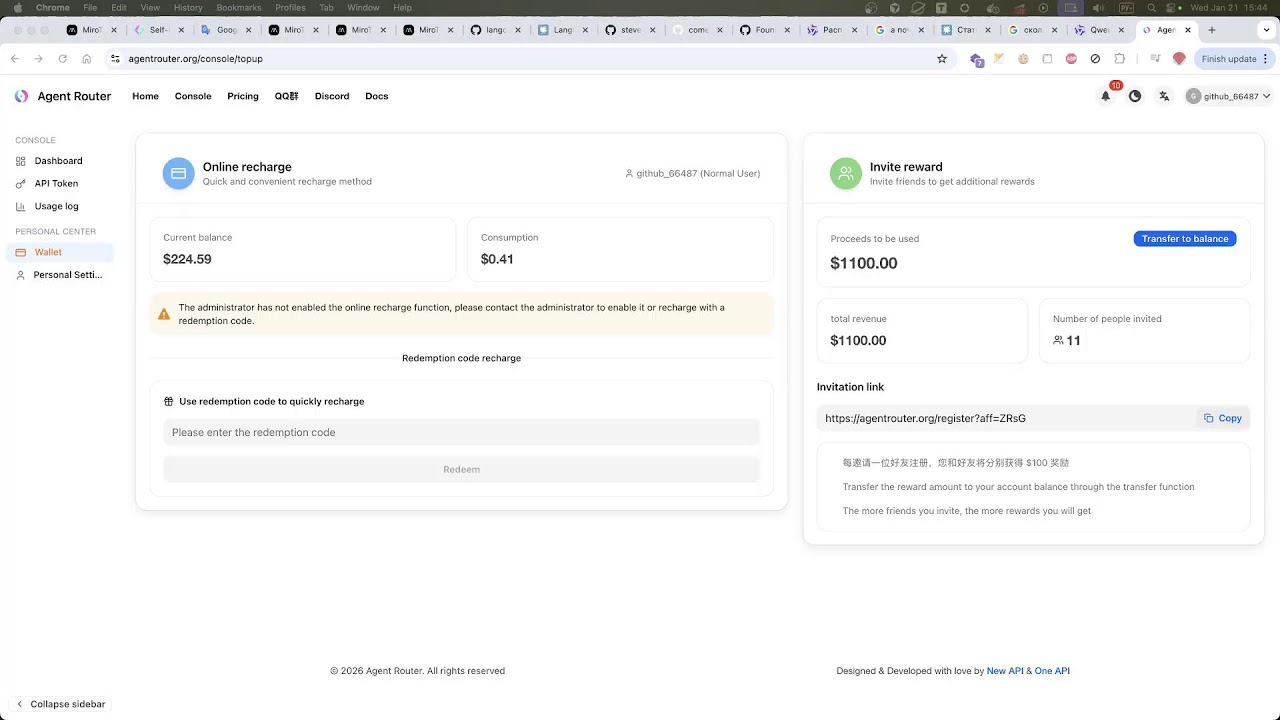This screenshot has width=1280, height=720.
Task: Close the active Agent Router tab
Action: coord(1190,30)
